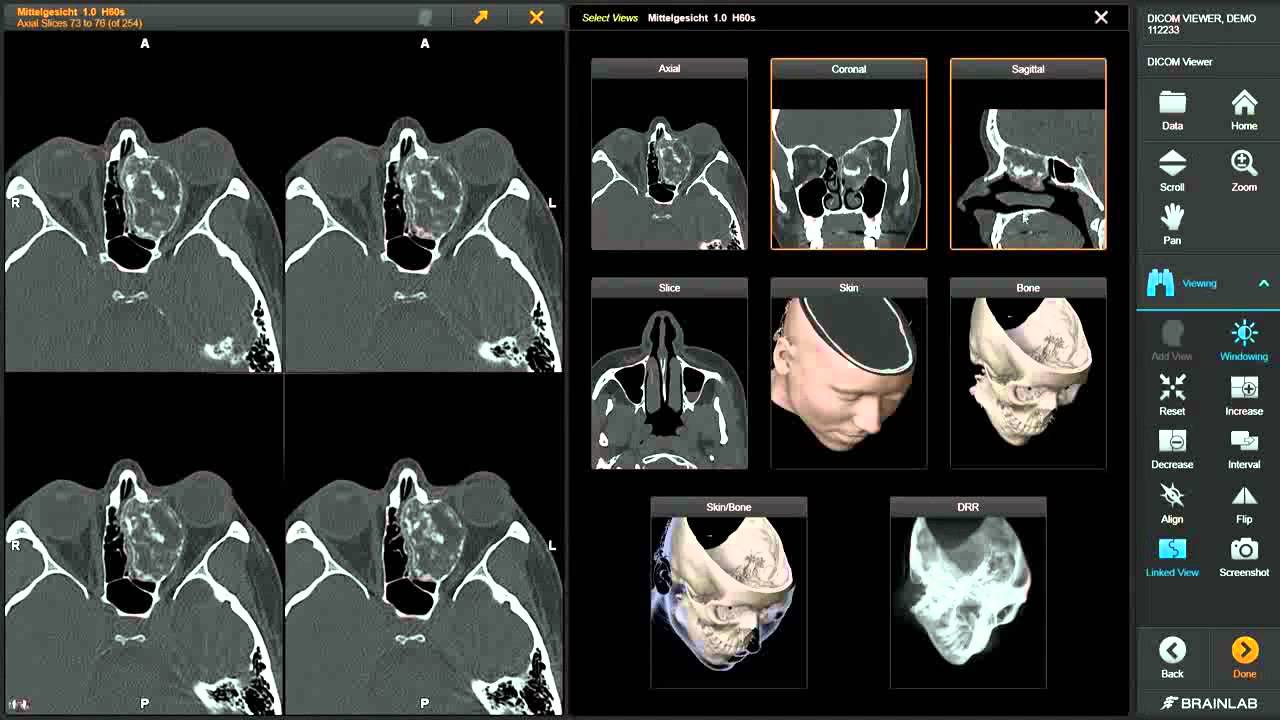The height and width of the screenshot is (720, 1280).
Task: Activate the Windowing tool
Action: [x=1244, y=340]
